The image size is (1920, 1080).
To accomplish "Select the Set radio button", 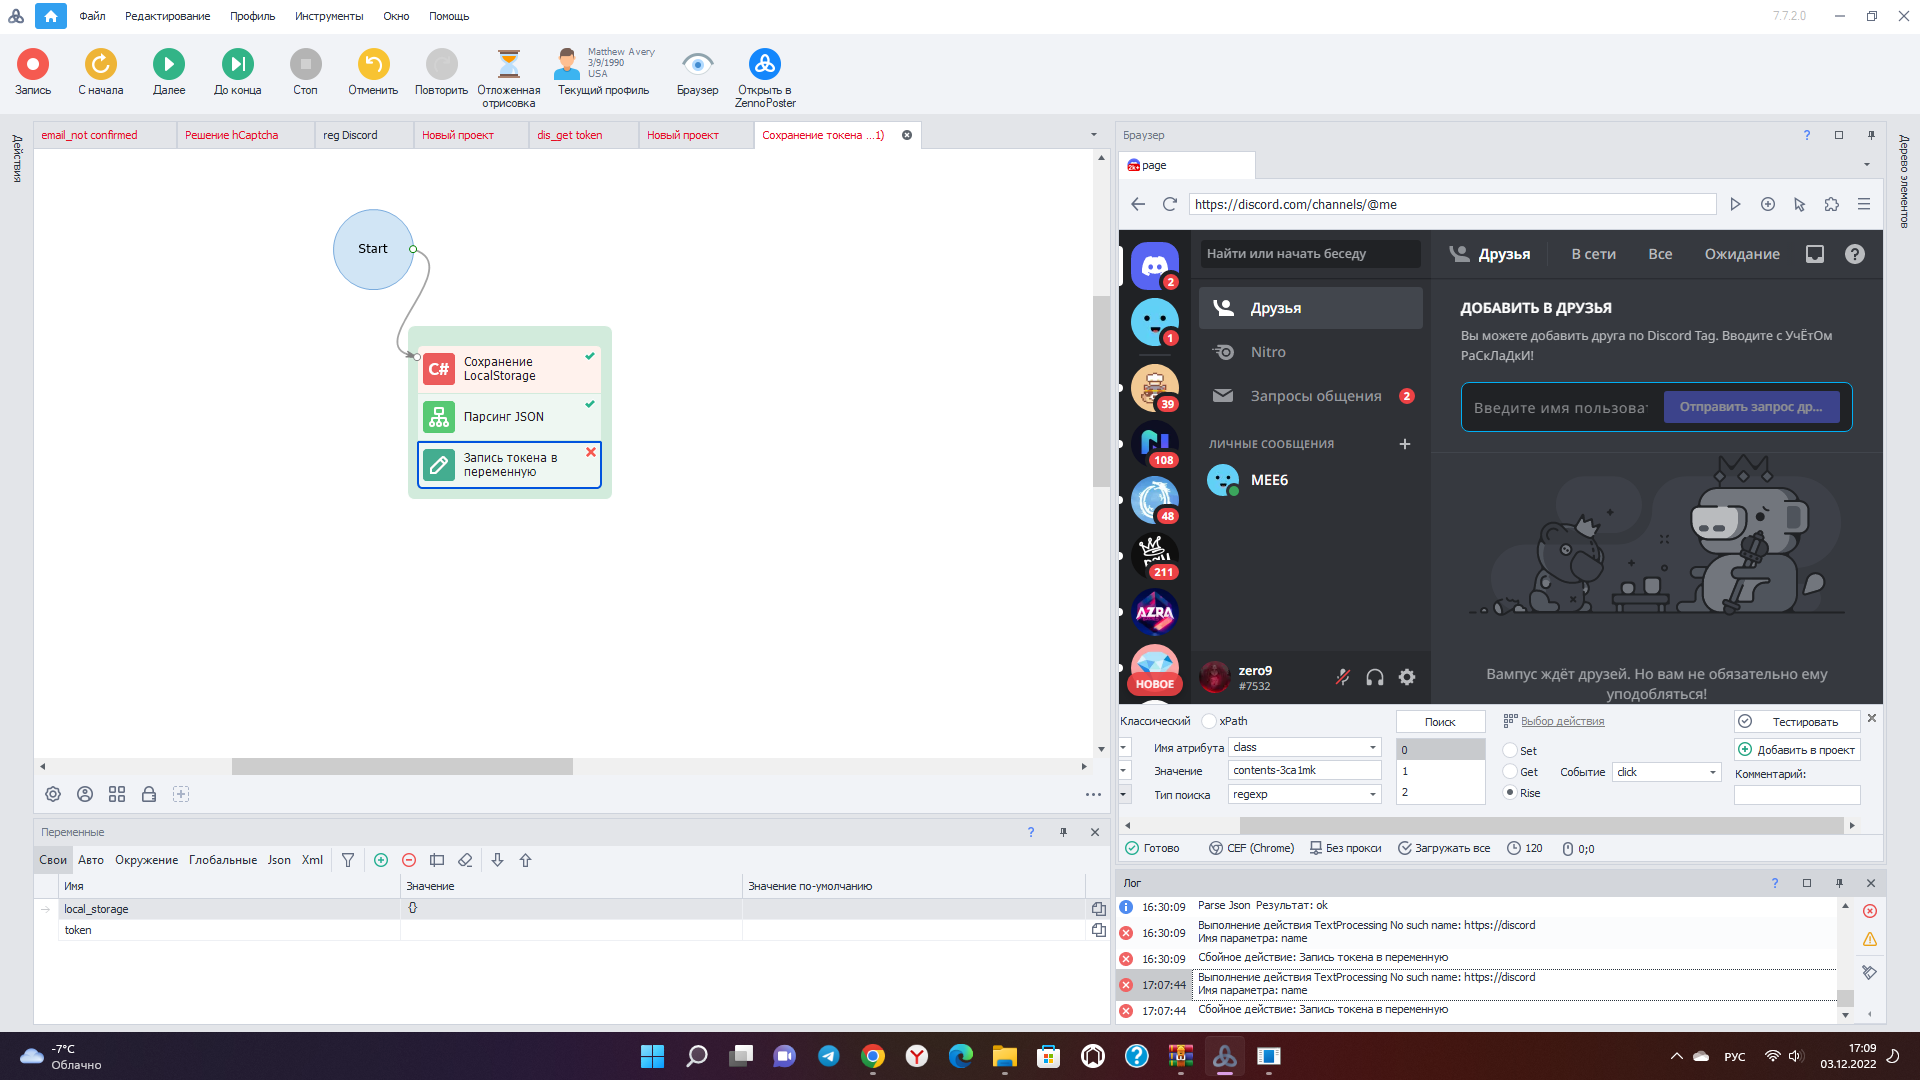I will [1510, 751].
